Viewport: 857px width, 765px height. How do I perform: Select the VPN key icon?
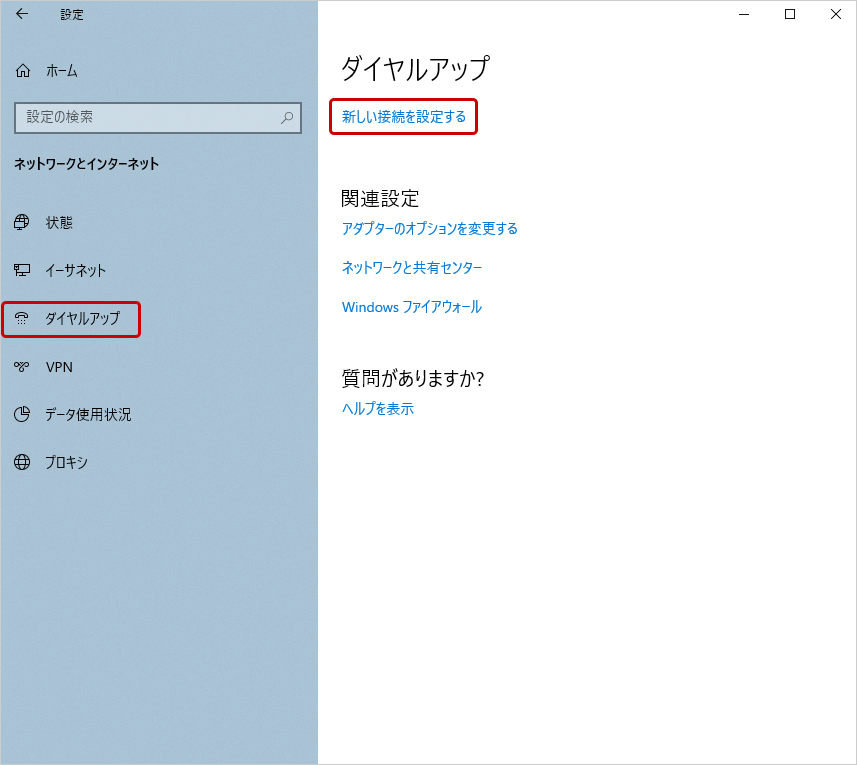[x=22, y=367]
